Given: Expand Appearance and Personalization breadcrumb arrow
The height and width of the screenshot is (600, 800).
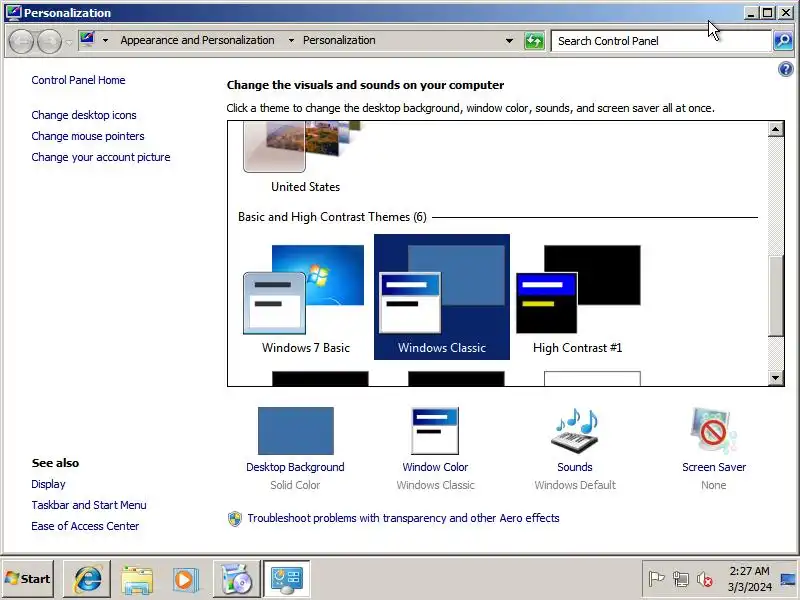Looking at the screenshot, I should click(291, 40).
